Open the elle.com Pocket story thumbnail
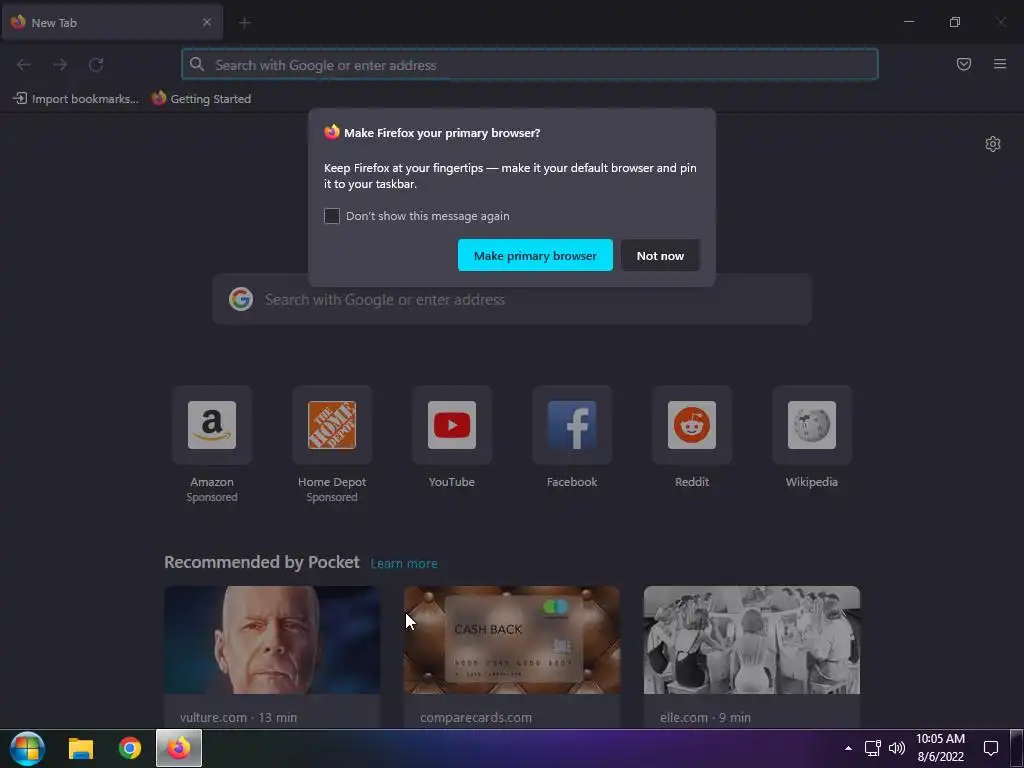The image size is (1024, 768). tap(752, 640)
